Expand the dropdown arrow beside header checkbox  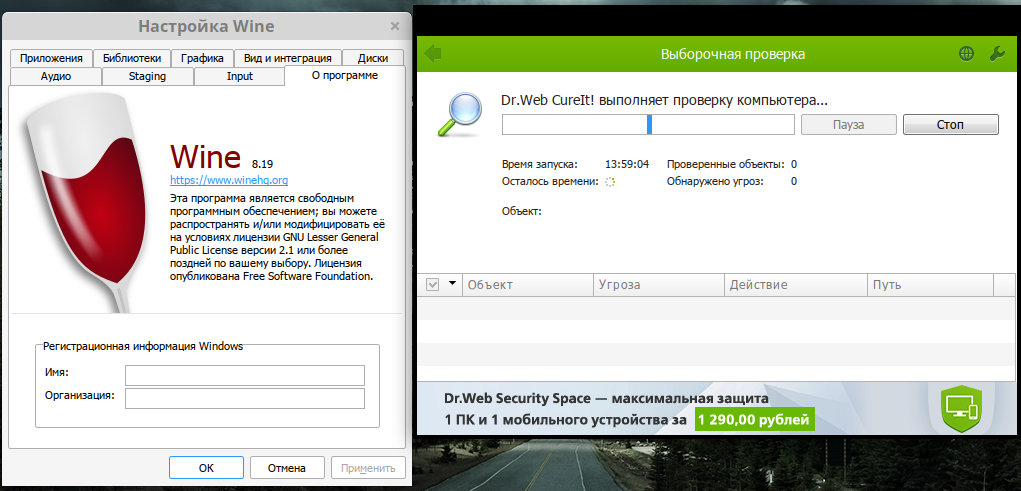click(x=452, y=284)
